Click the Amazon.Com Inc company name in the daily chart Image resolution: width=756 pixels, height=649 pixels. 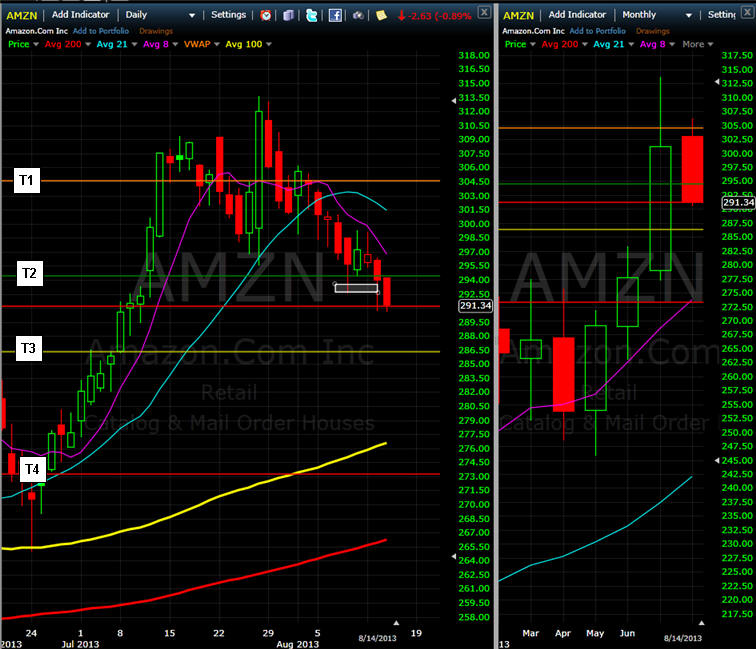coord(37,31)
